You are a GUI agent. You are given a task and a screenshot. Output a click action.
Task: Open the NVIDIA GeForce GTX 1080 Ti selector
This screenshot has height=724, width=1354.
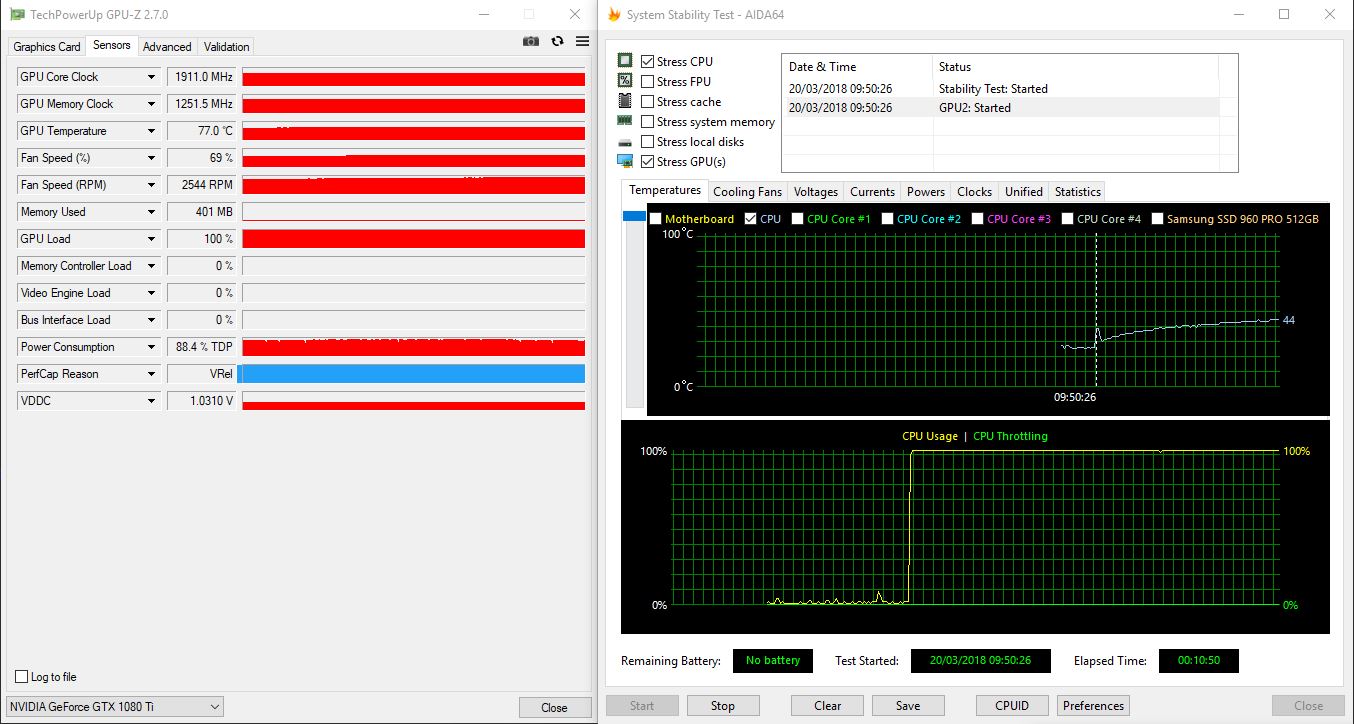(115, 707)
